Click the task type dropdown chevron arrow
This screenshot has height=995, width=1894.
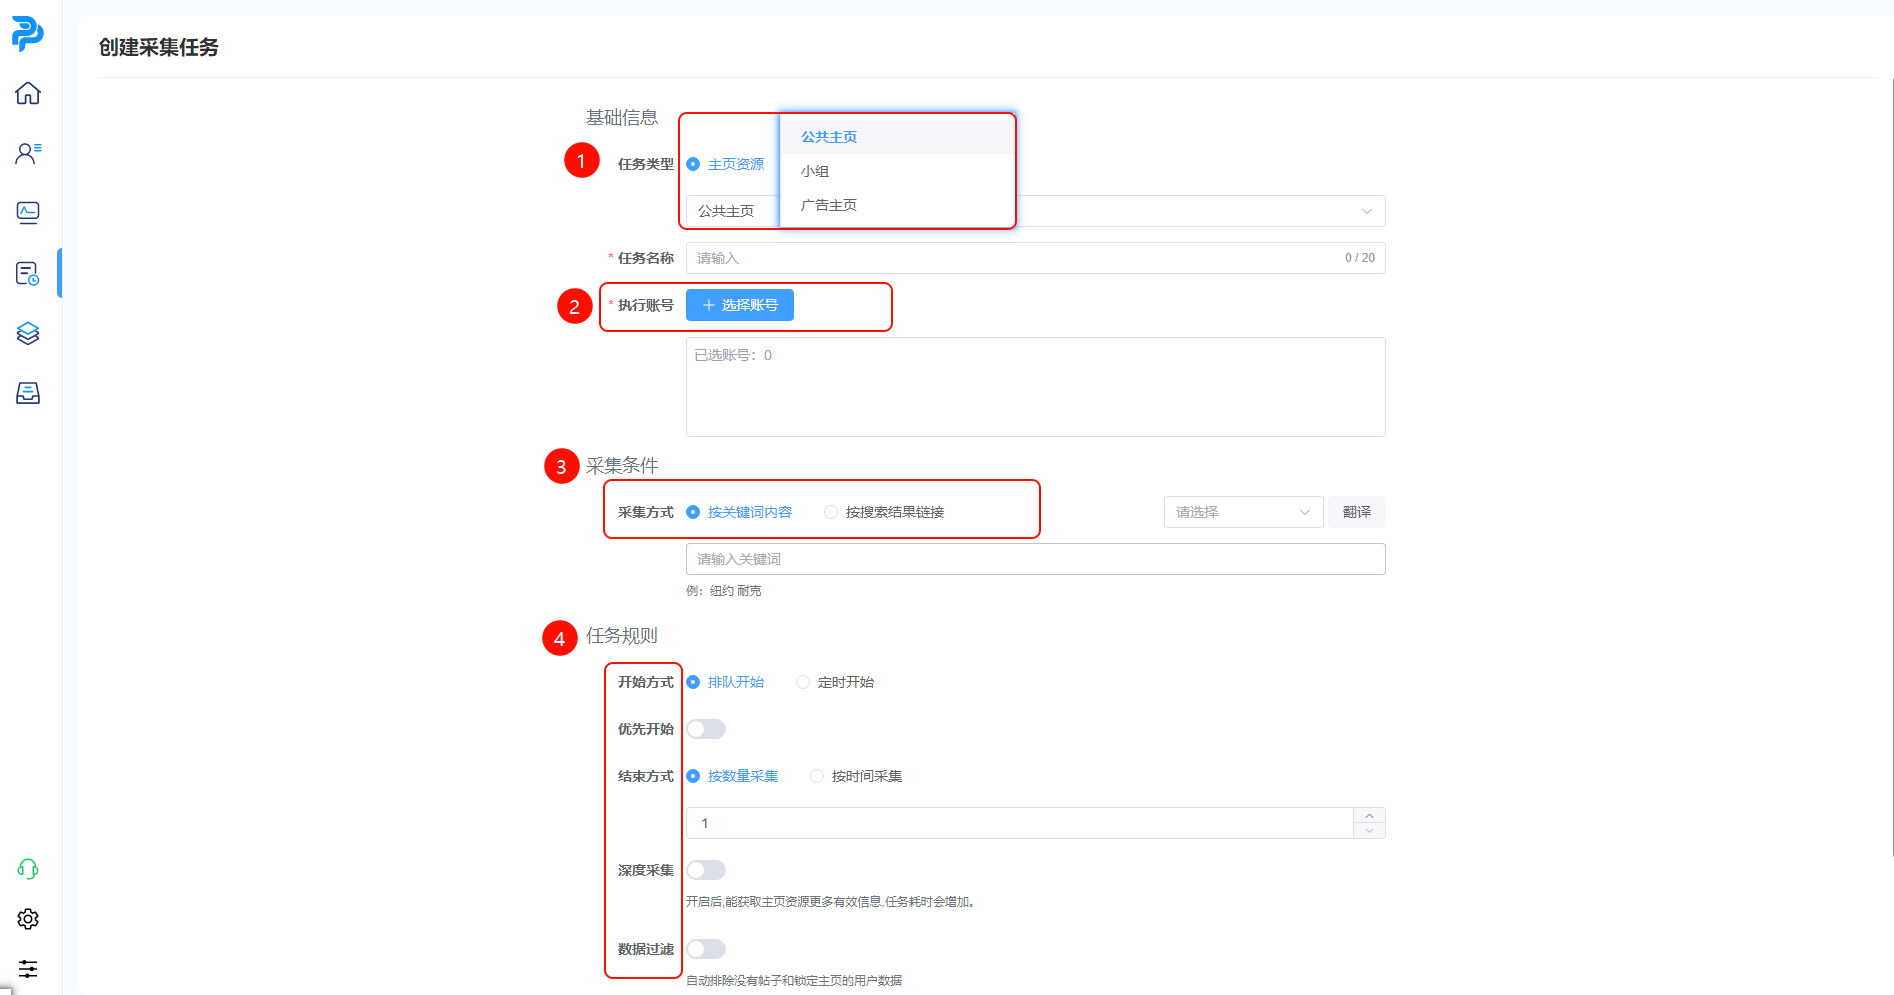[x=1366, y=211]
